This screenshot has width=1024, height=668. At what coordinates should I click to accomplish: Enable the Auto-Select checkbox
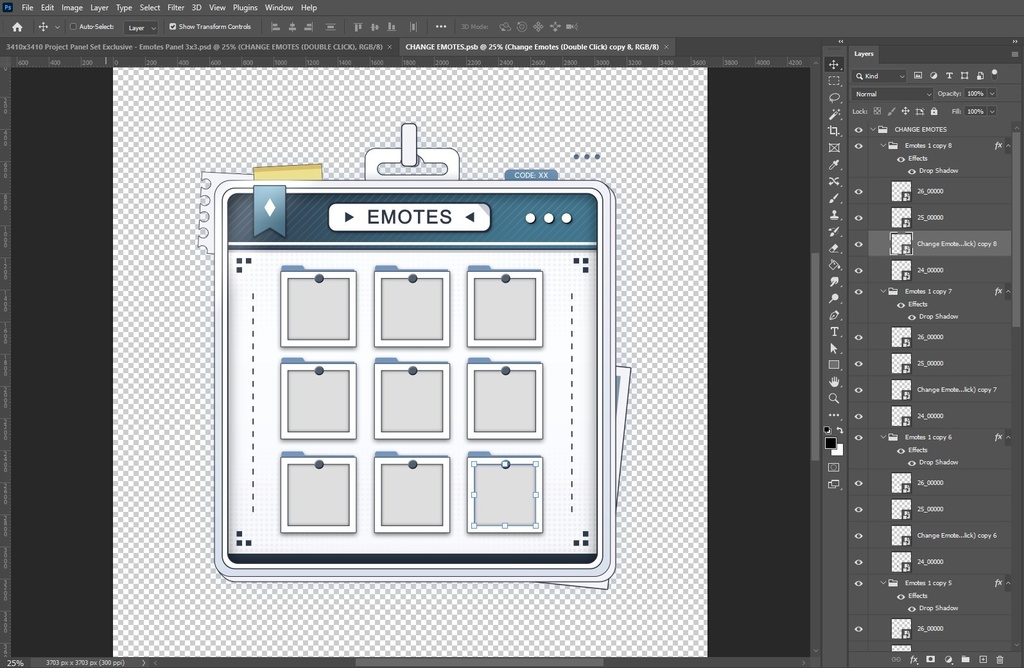73,27
